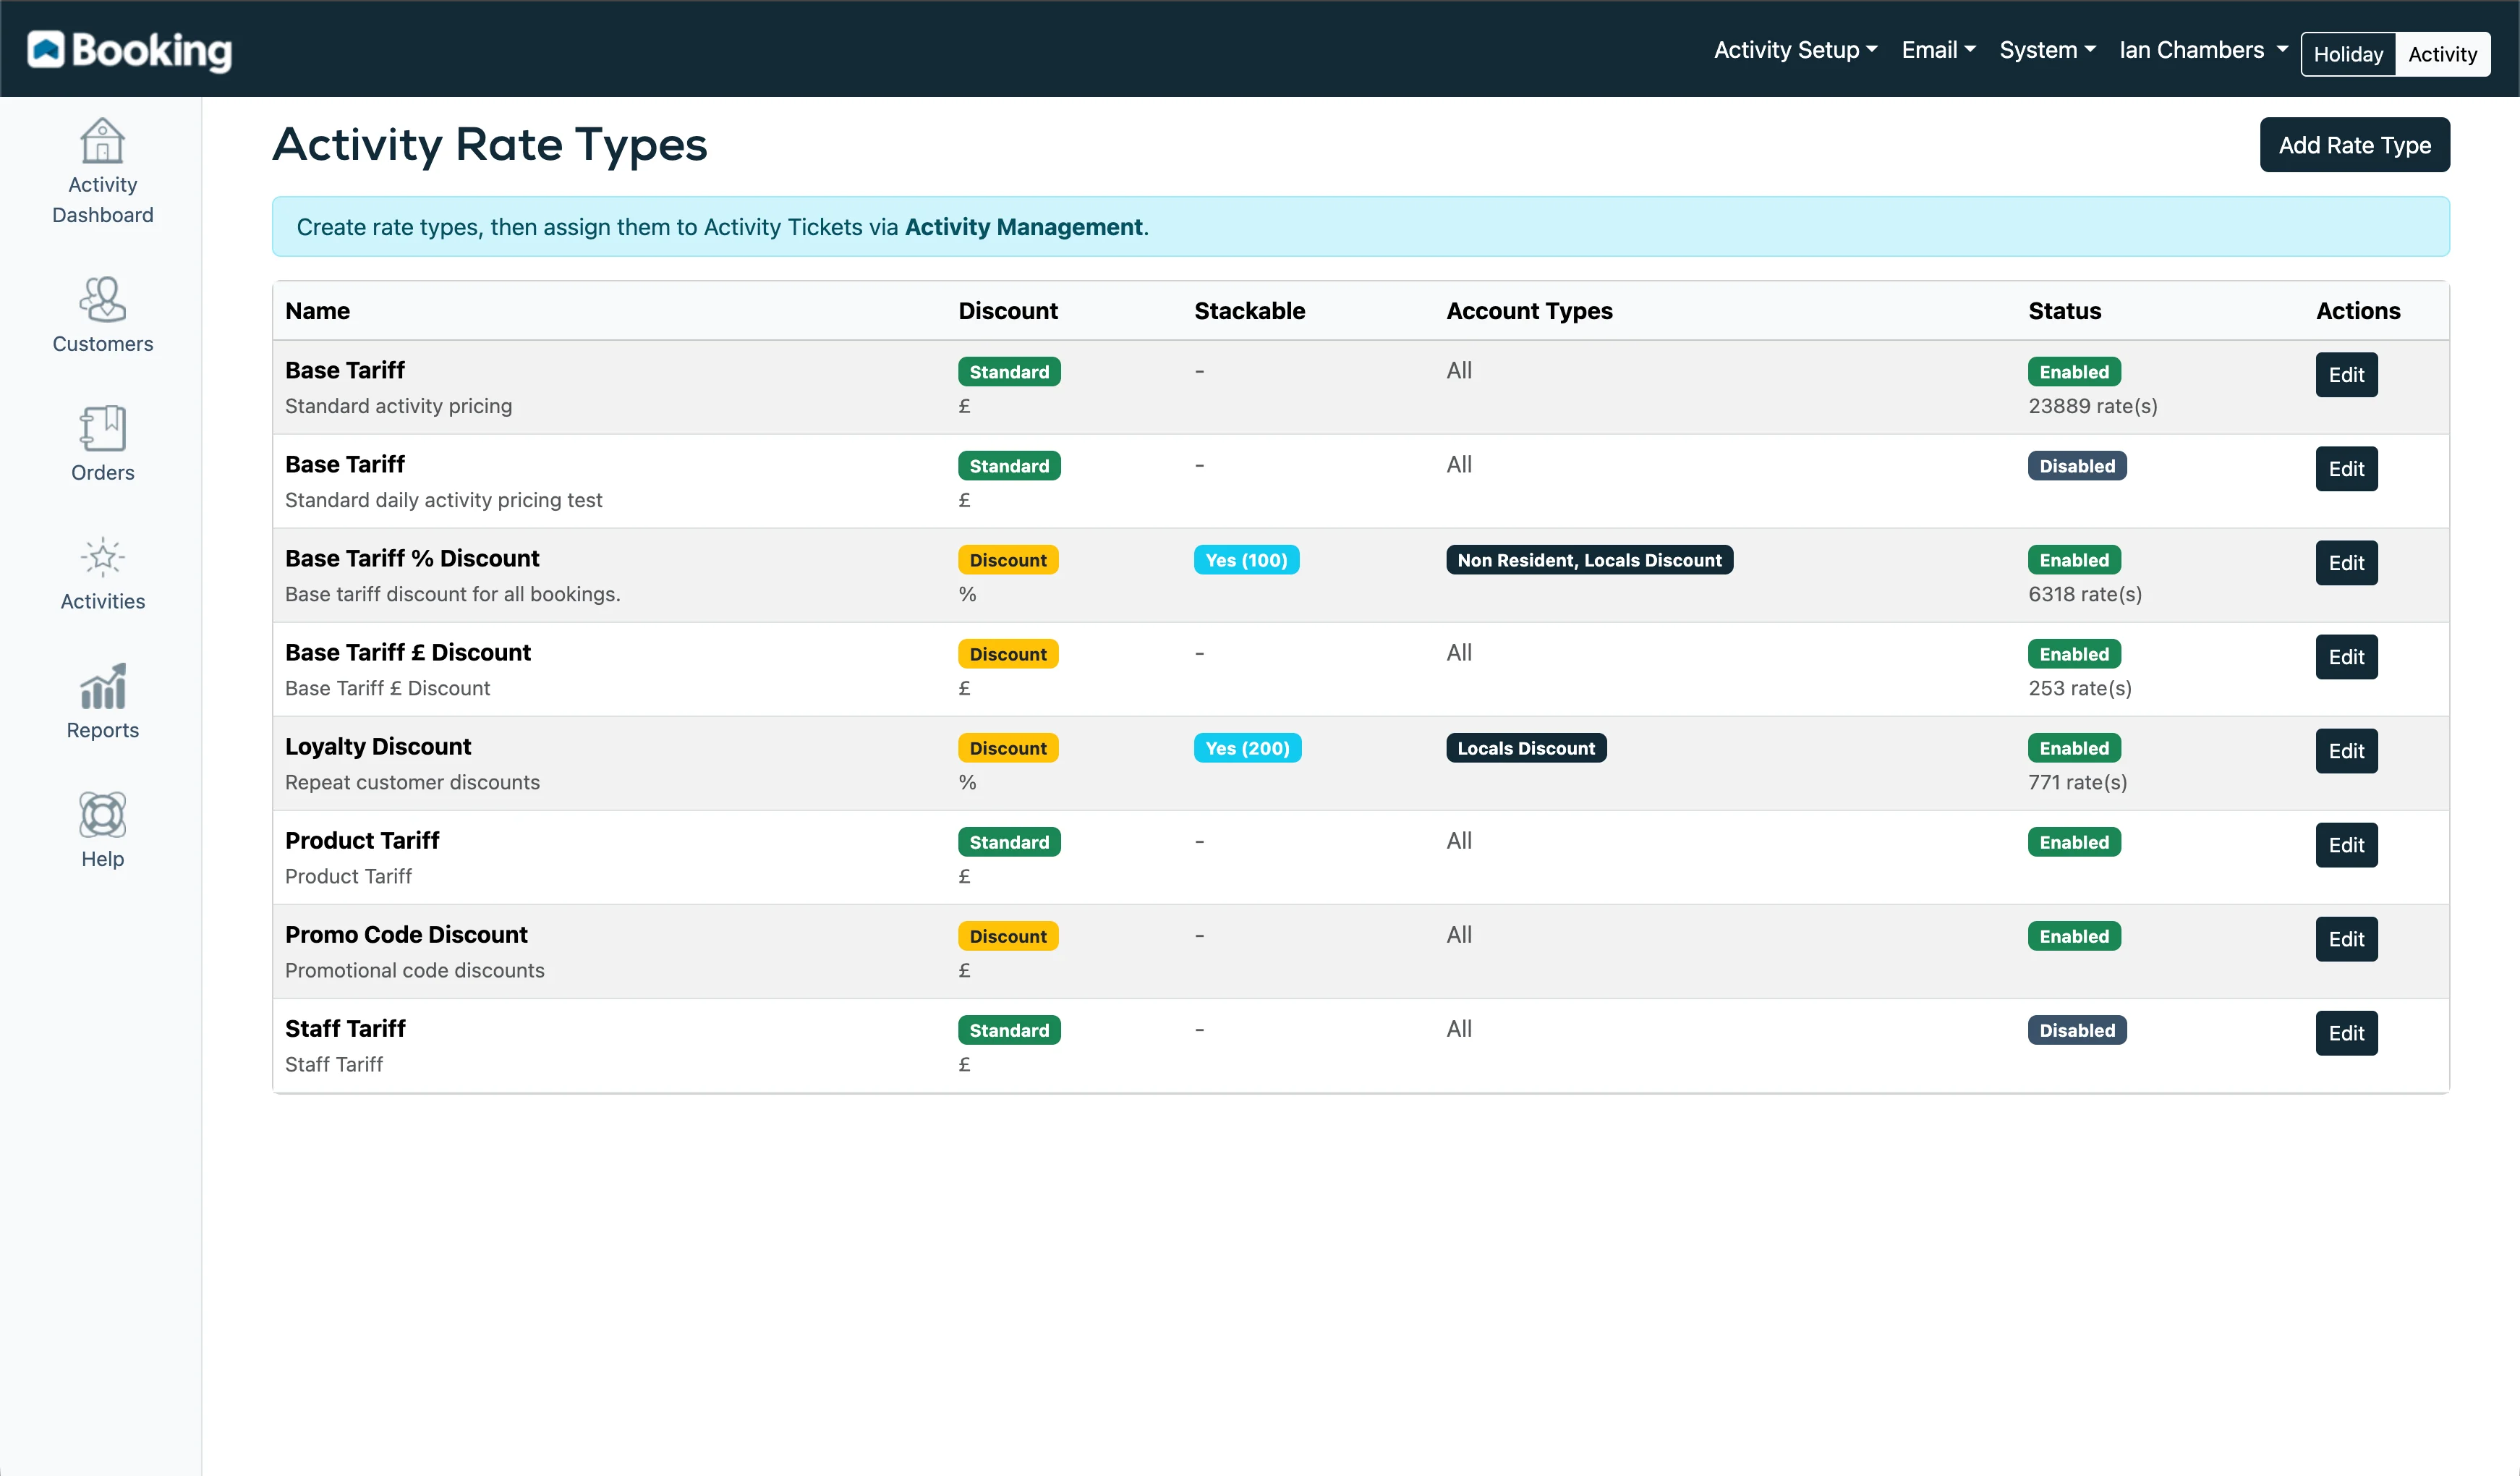2520x1476 pixels.
Task: Click the Yes (200) stackable badge
Action: coord(1247,748)
